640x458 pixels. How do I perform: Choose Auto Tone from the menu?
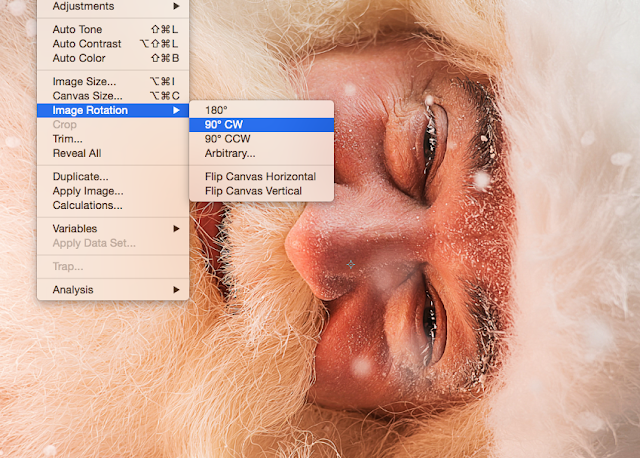113,29
